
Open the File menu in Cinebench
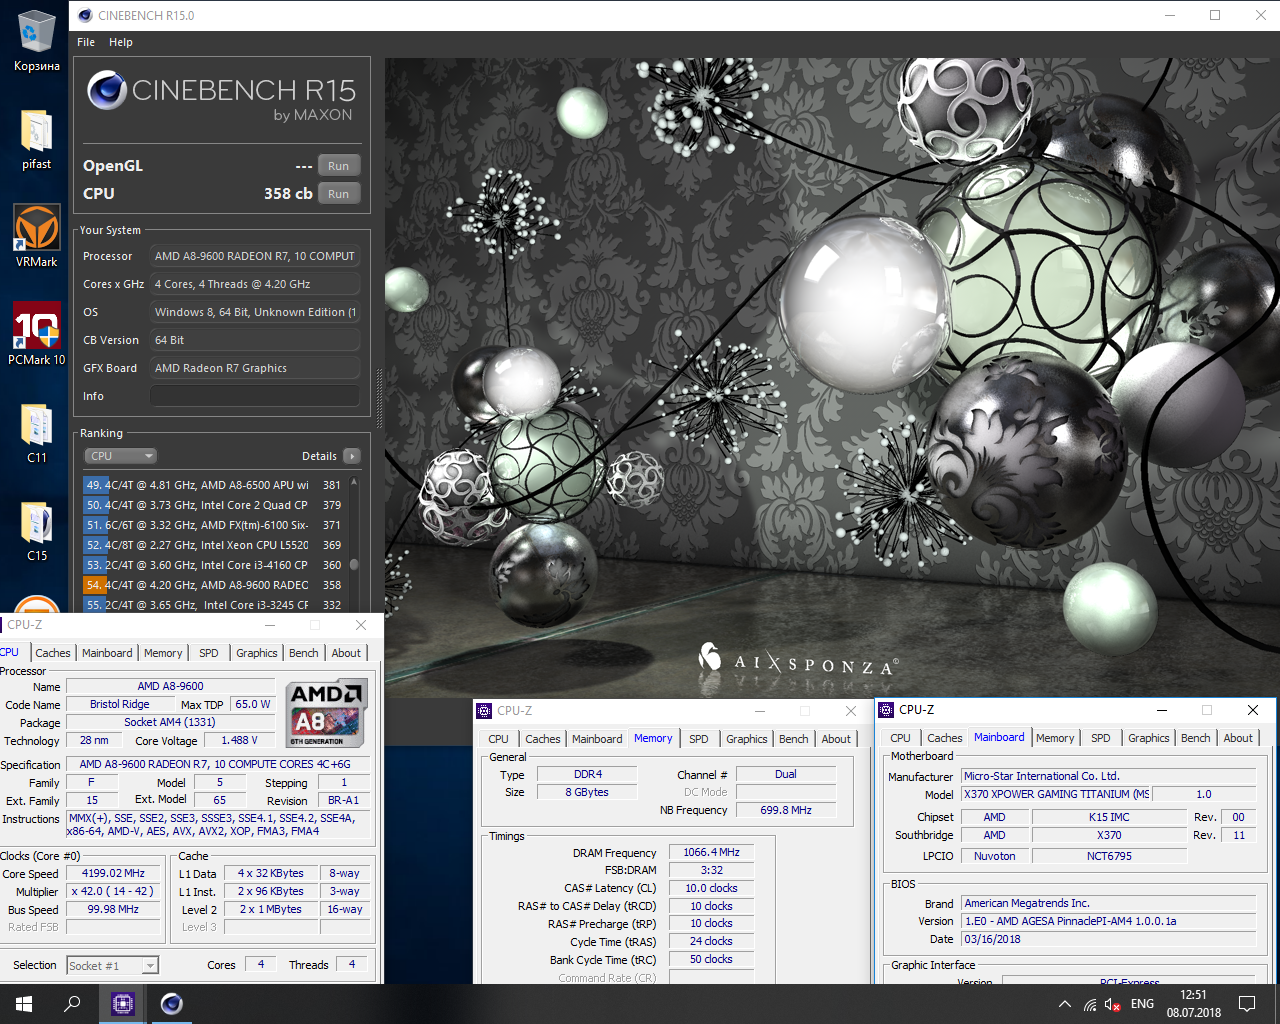(86, 42)
